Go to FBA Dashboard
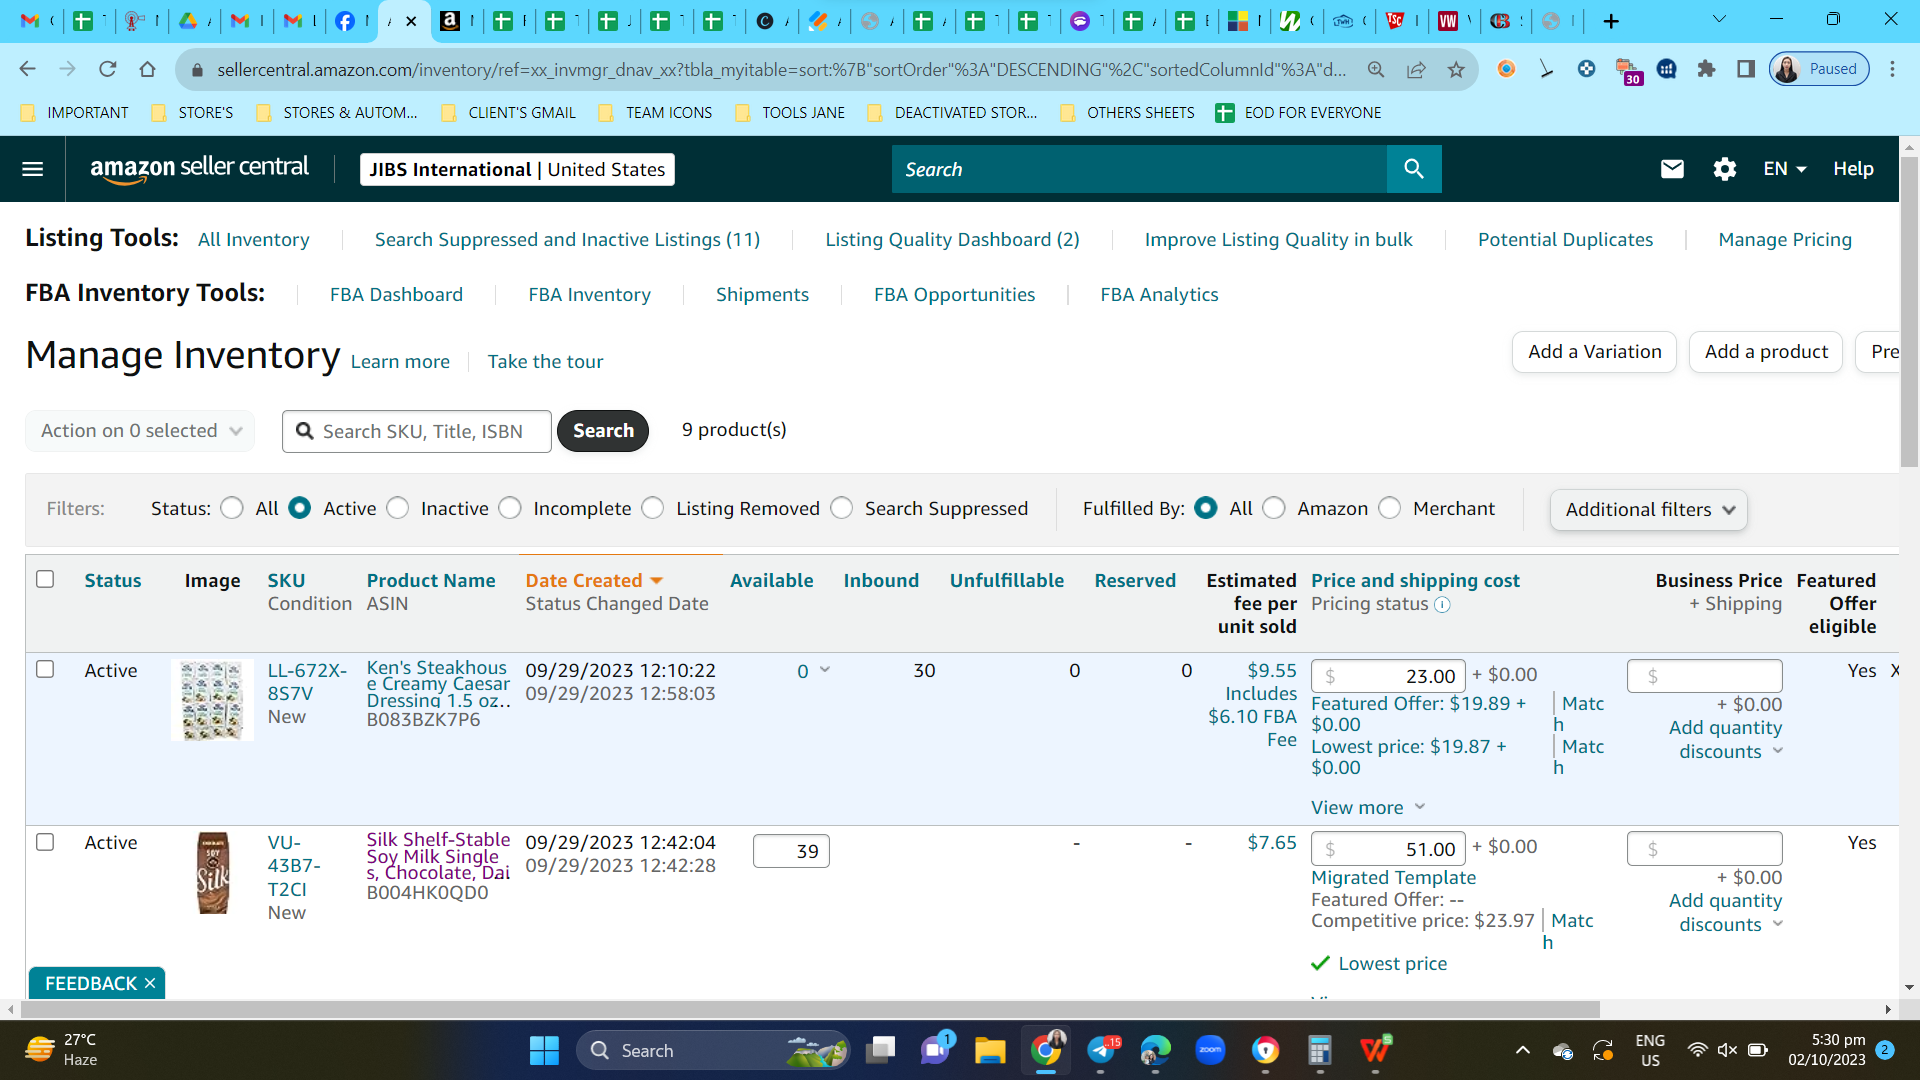 click(x=396, y=295)
